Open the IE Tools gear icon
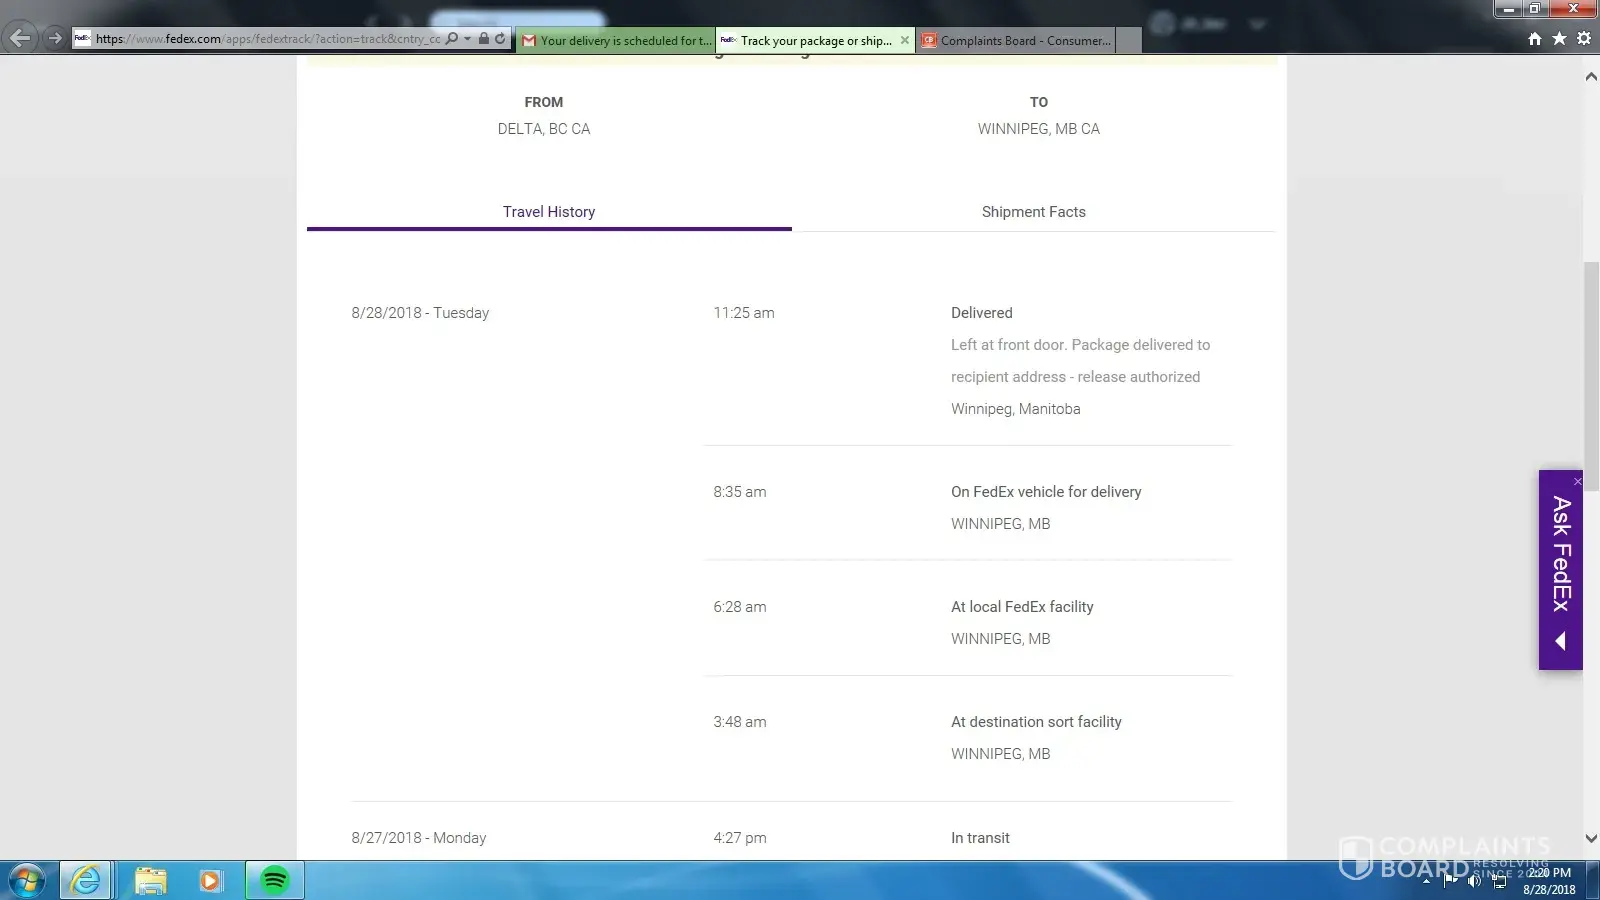Image resolution: width=1600 pixels, height=900 pixels. [1584, 39]
